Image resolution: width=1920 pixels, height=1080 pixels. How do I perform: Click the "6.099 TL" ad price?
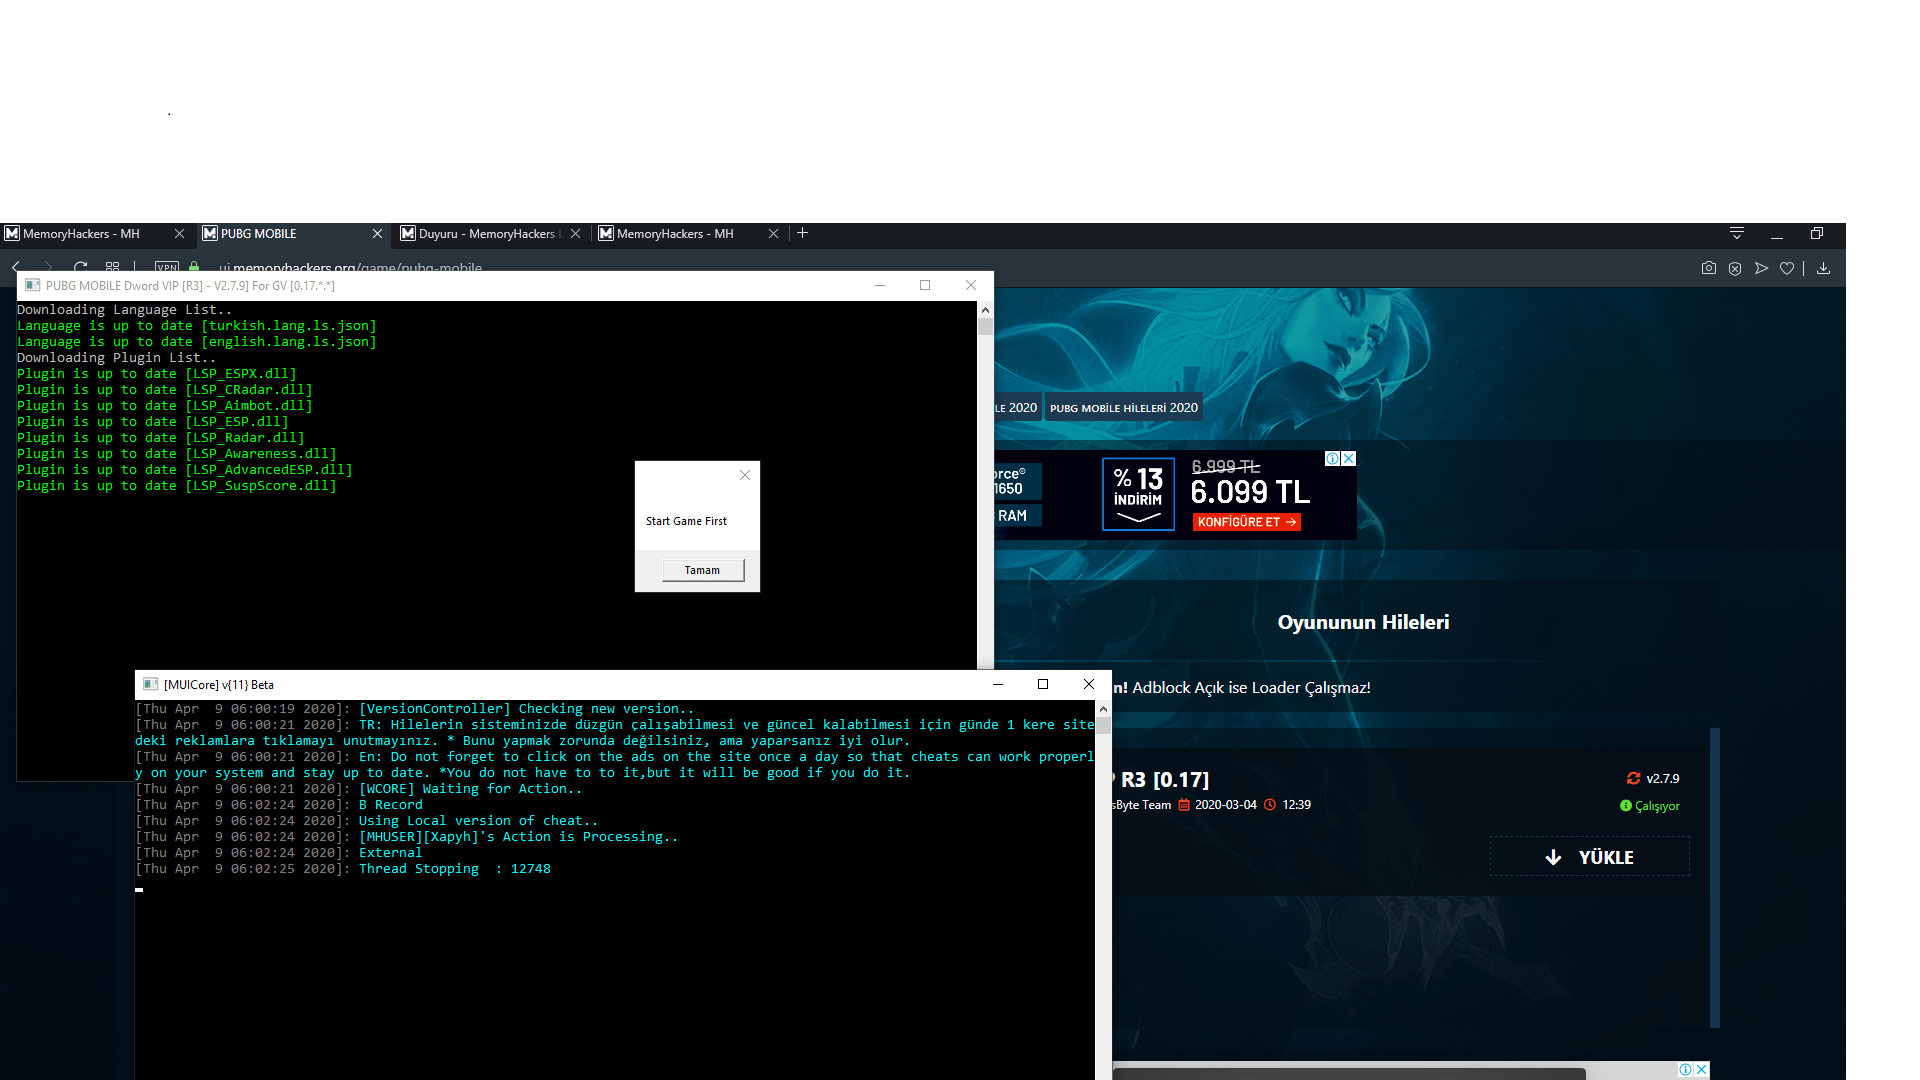point(1250,492)
